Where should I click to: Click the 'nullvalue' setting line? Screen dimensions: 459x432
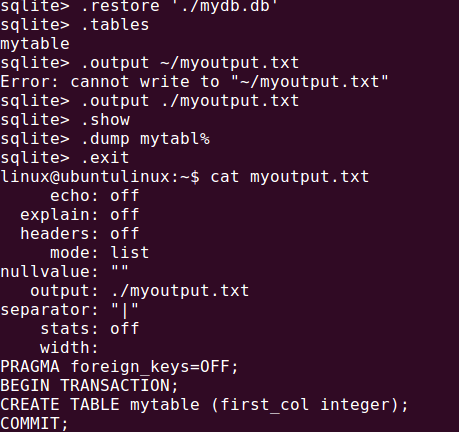64,272
